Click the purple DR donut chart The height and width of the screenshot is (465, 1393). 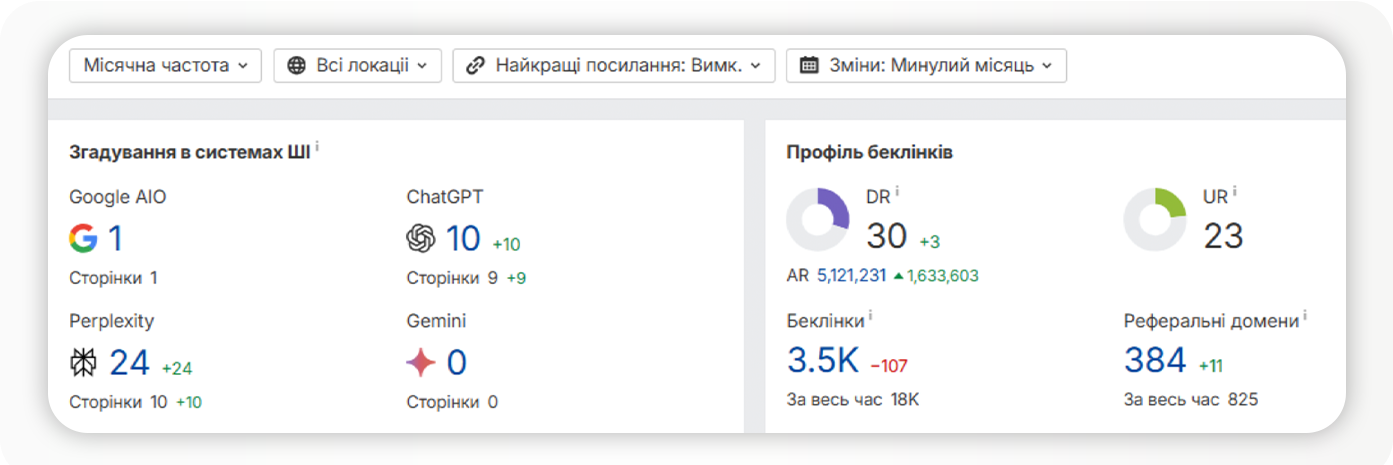point(818,219)
